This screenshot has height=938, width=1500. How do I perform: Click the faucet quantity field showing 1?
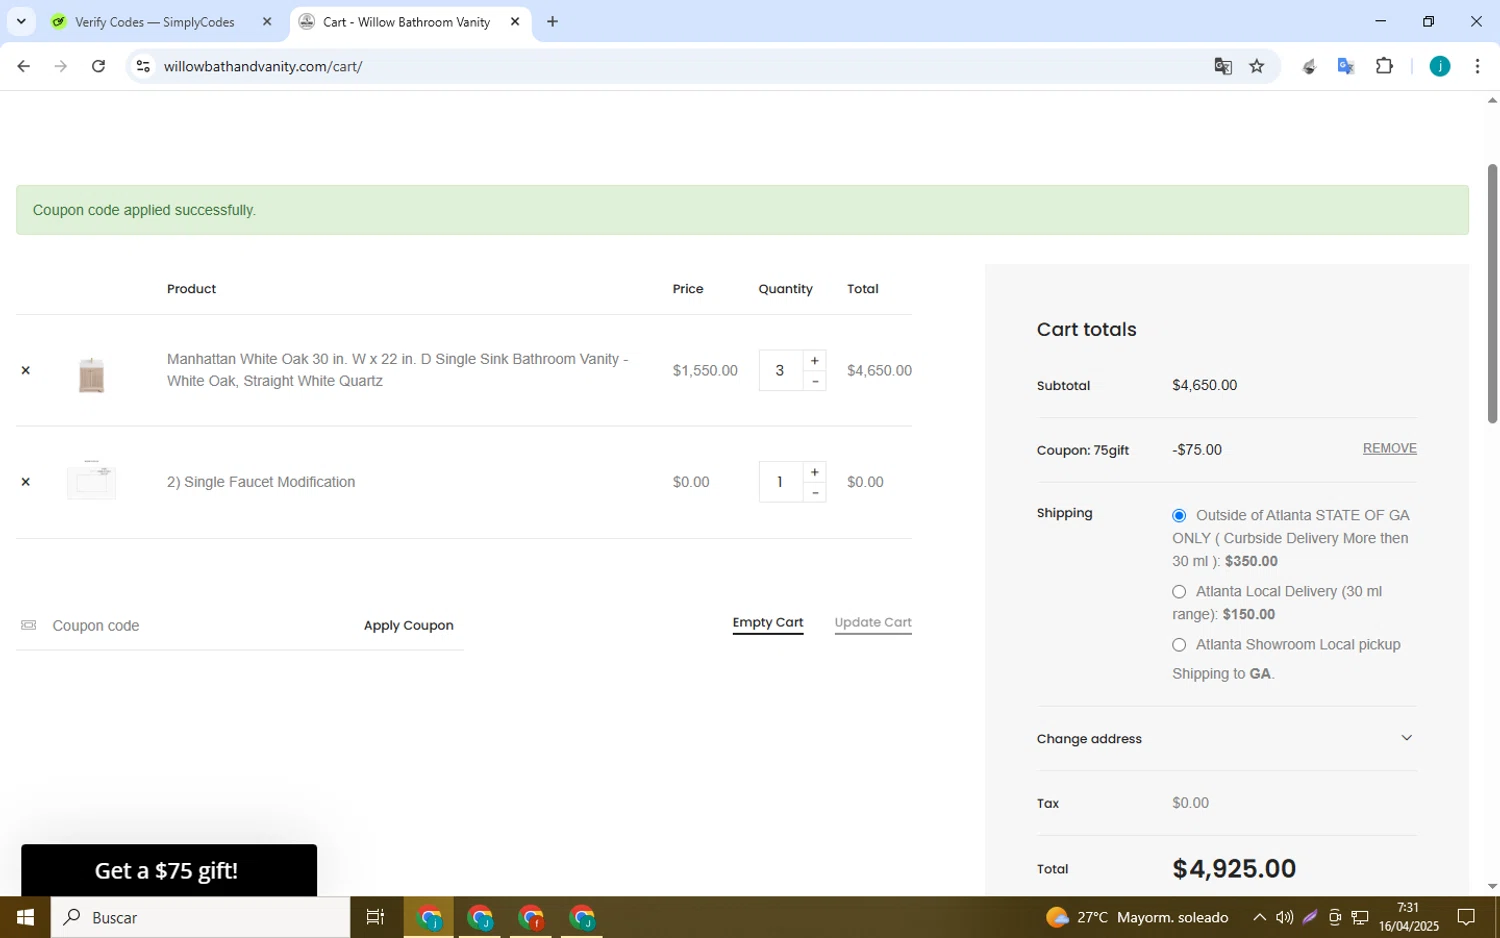(780, 482)
